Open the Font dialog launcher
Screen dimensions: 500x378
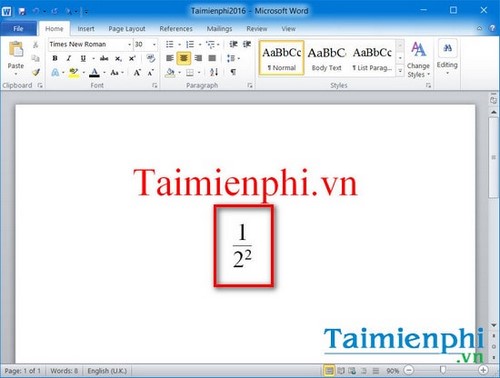point(155,86)
